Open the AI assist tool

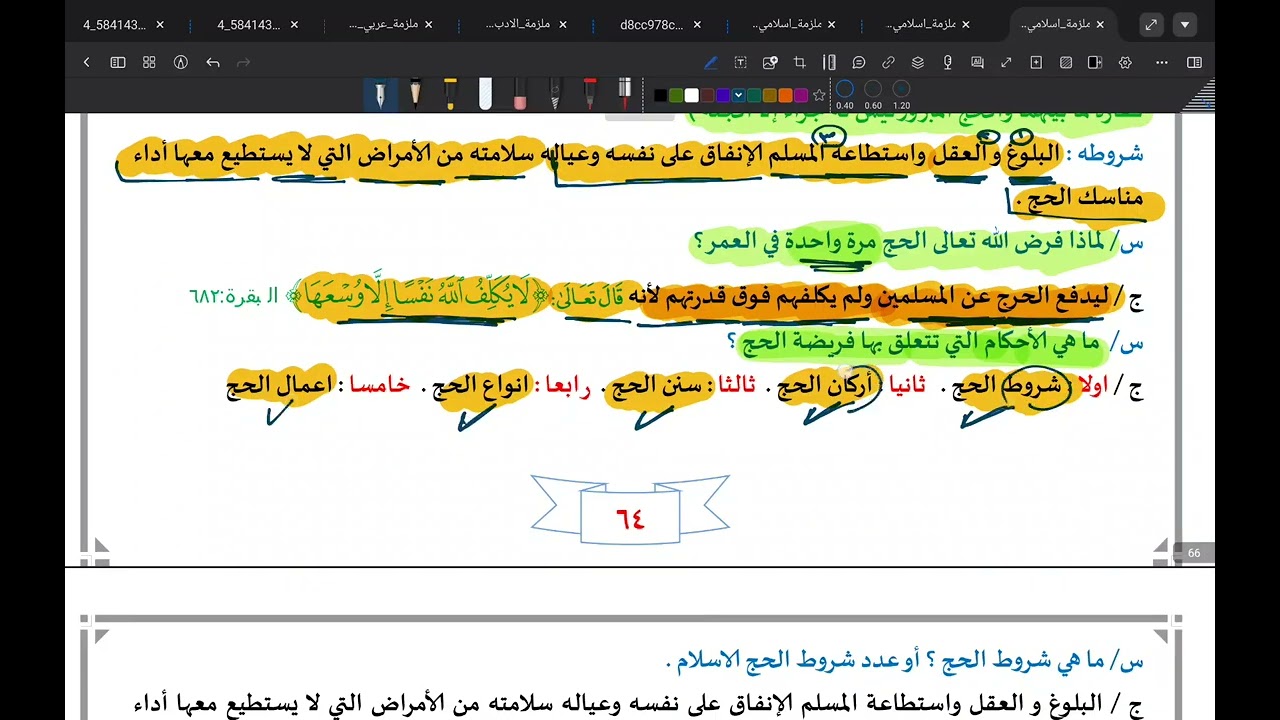(x=976, y=62)
